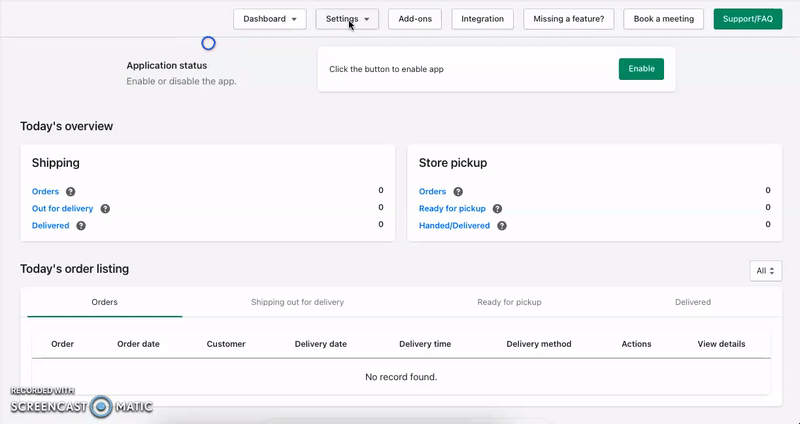Screen dimensions: 800x424
Task: Click help icon next to Store pickup Orders
Action: [x=458, y=192]
